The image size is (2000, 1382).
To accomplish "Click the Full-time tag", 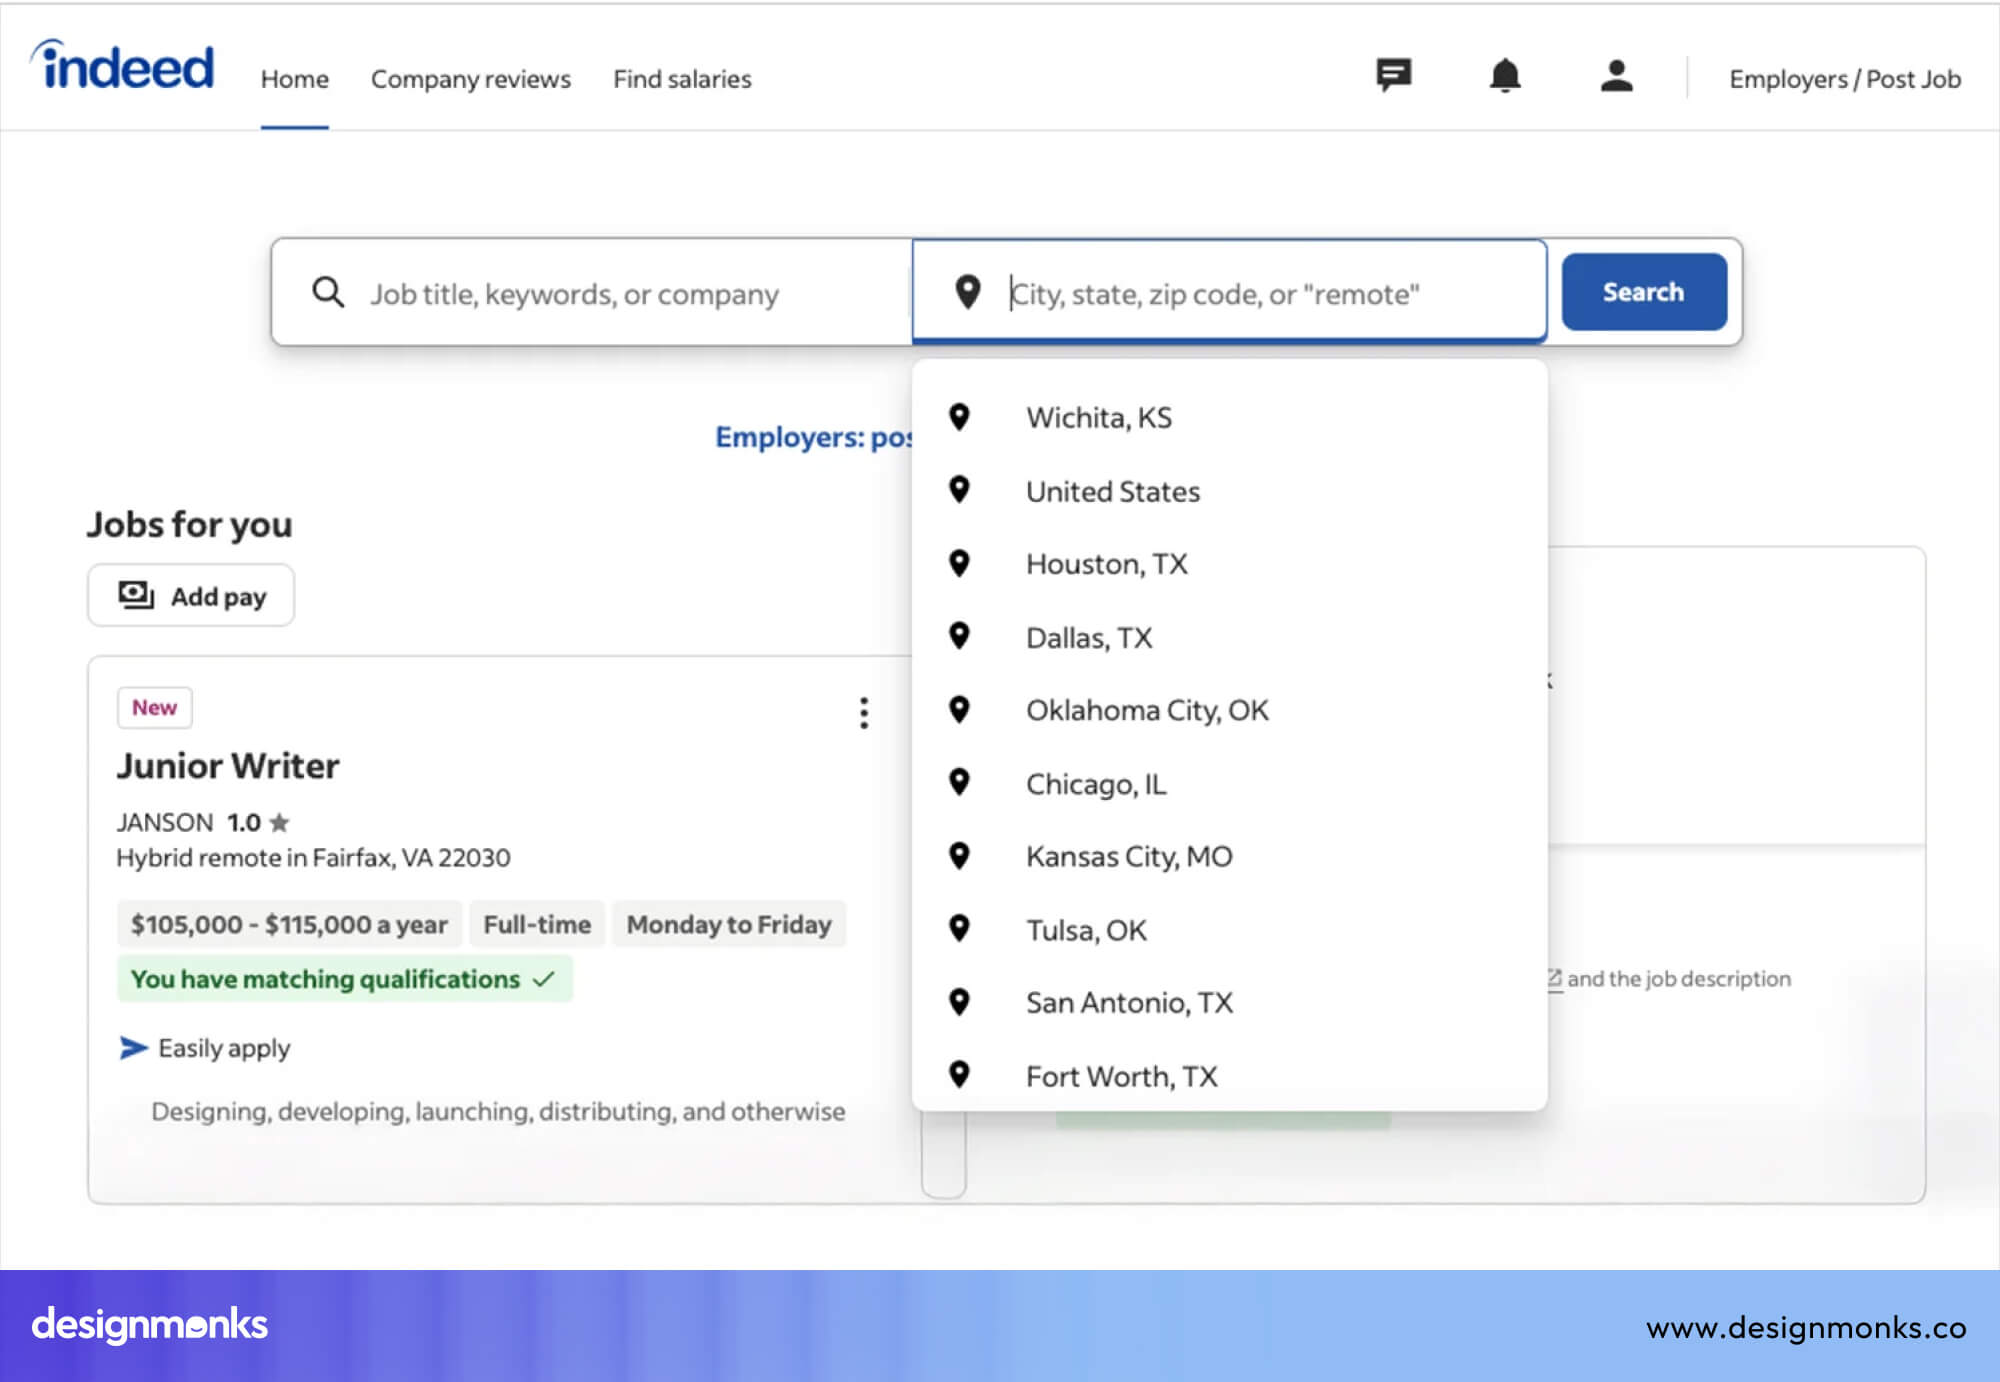I will (537, 924).
